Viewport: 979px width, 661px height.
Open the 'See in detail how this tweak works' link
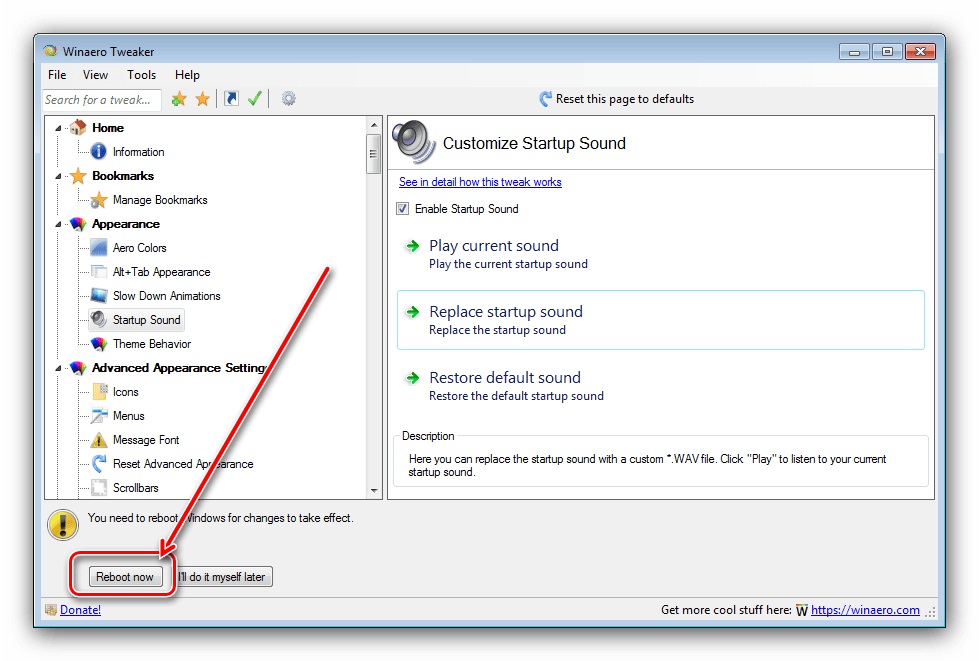pyautogui.click(x=480, y=182)
